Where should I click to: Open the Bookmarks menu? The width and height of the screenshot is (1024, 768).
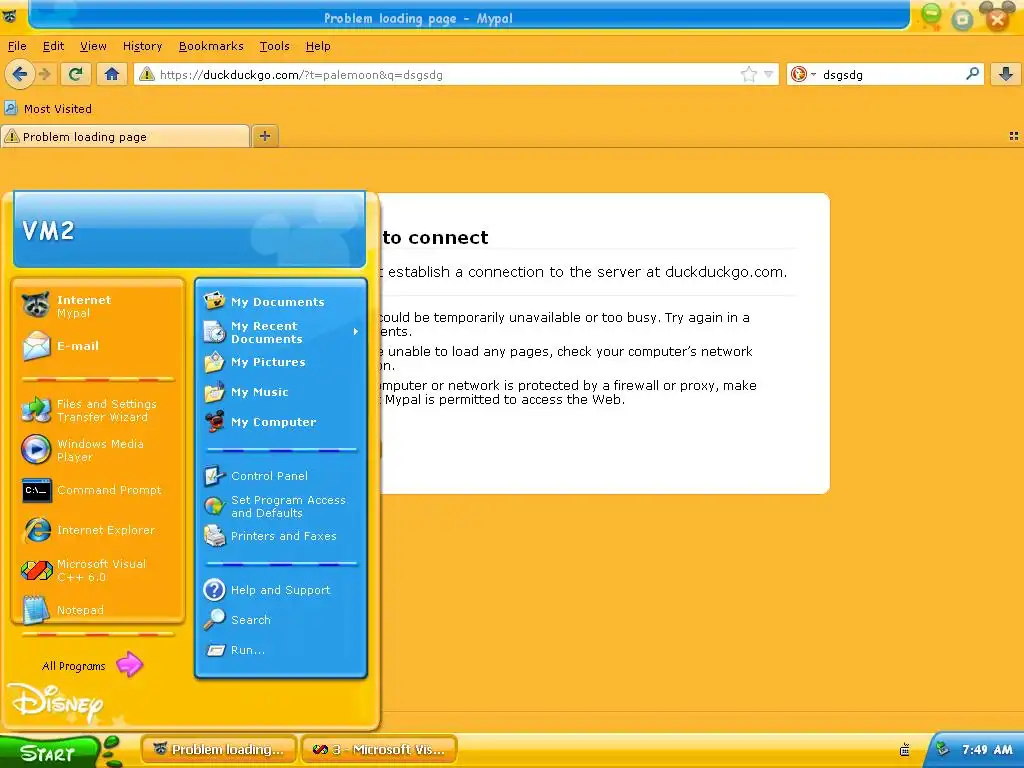(x=211, y=46)
